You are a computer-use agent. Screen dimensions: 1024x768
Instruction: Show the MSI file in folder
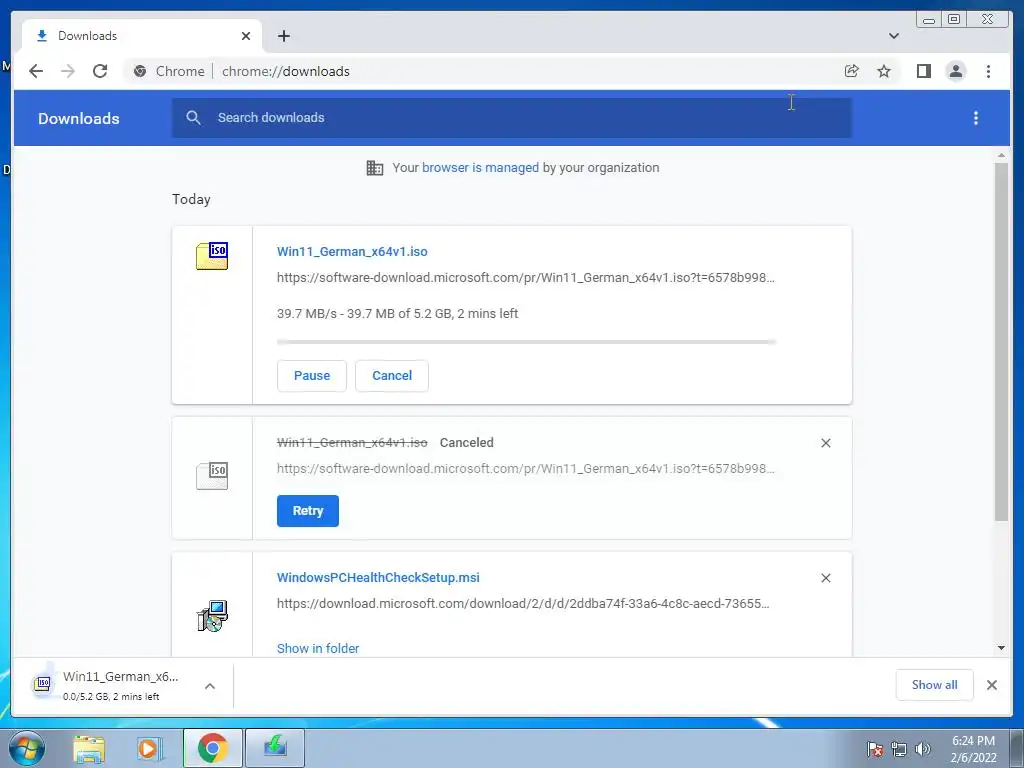(x=318, y=648)
